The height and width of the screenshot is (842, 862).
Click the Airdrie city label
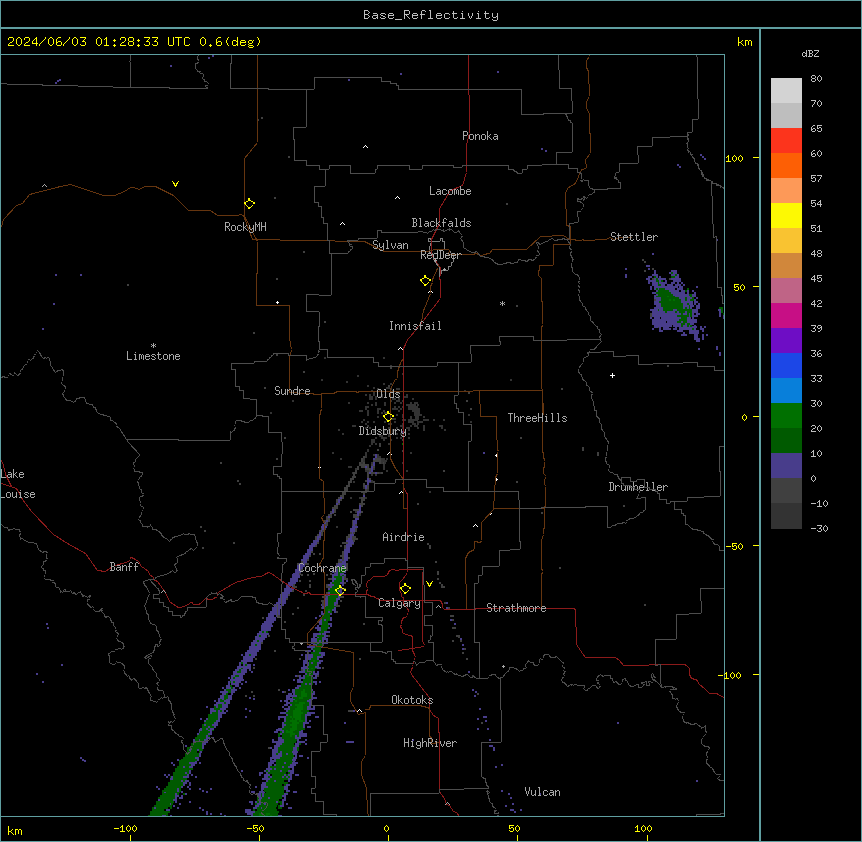[403, 537]
